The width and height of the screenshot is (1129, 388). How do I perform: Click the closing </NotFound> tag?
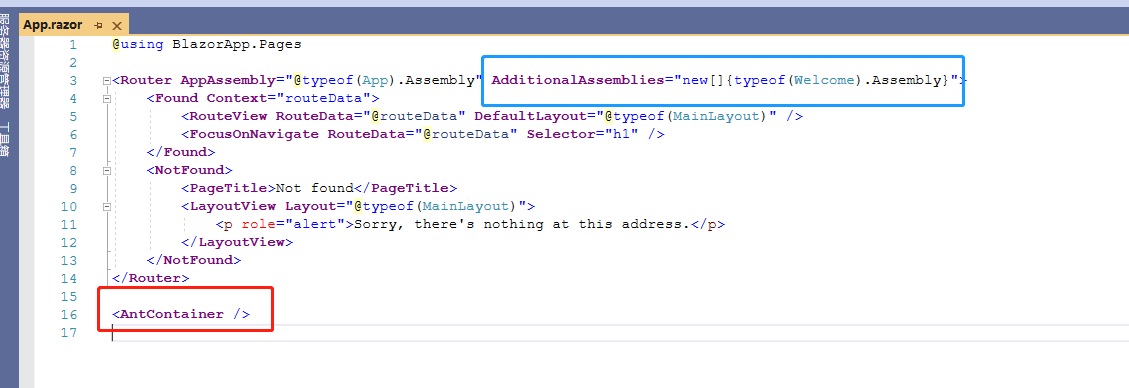(x=194, y=260)
